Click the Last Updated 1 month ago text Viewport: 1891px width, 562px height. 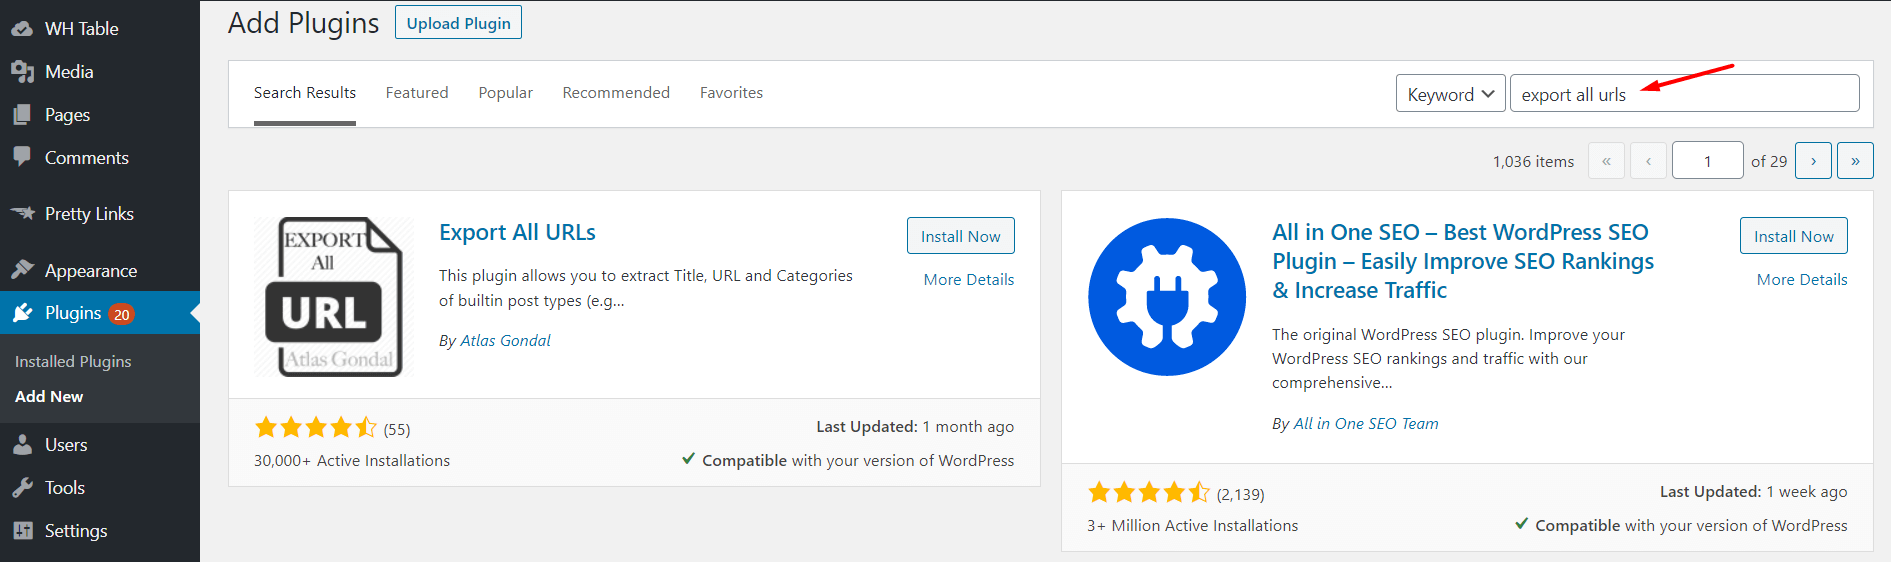(x=915, y=426)
